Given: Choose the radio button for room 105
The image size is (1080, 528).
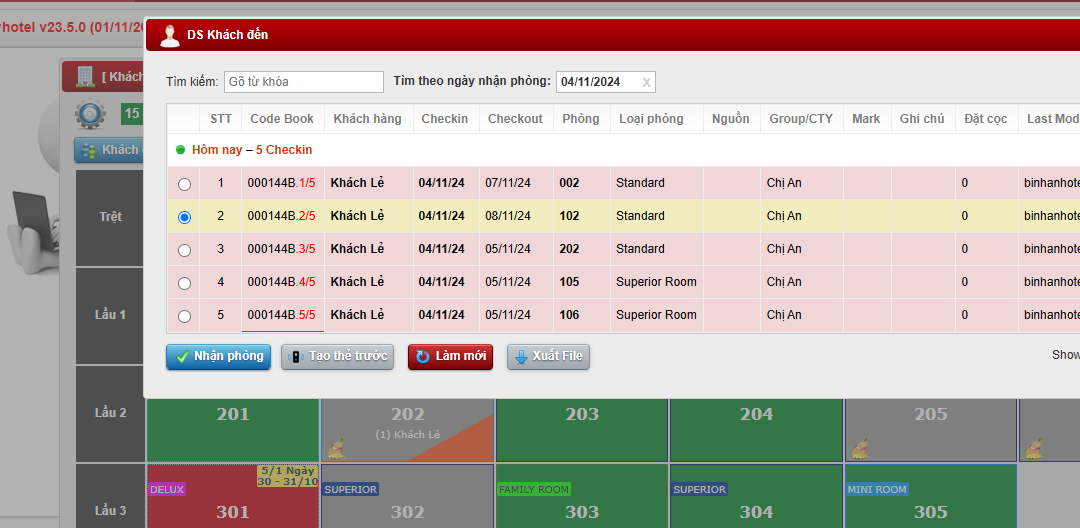Looking at the screenshot, I should tap(184, 283).
